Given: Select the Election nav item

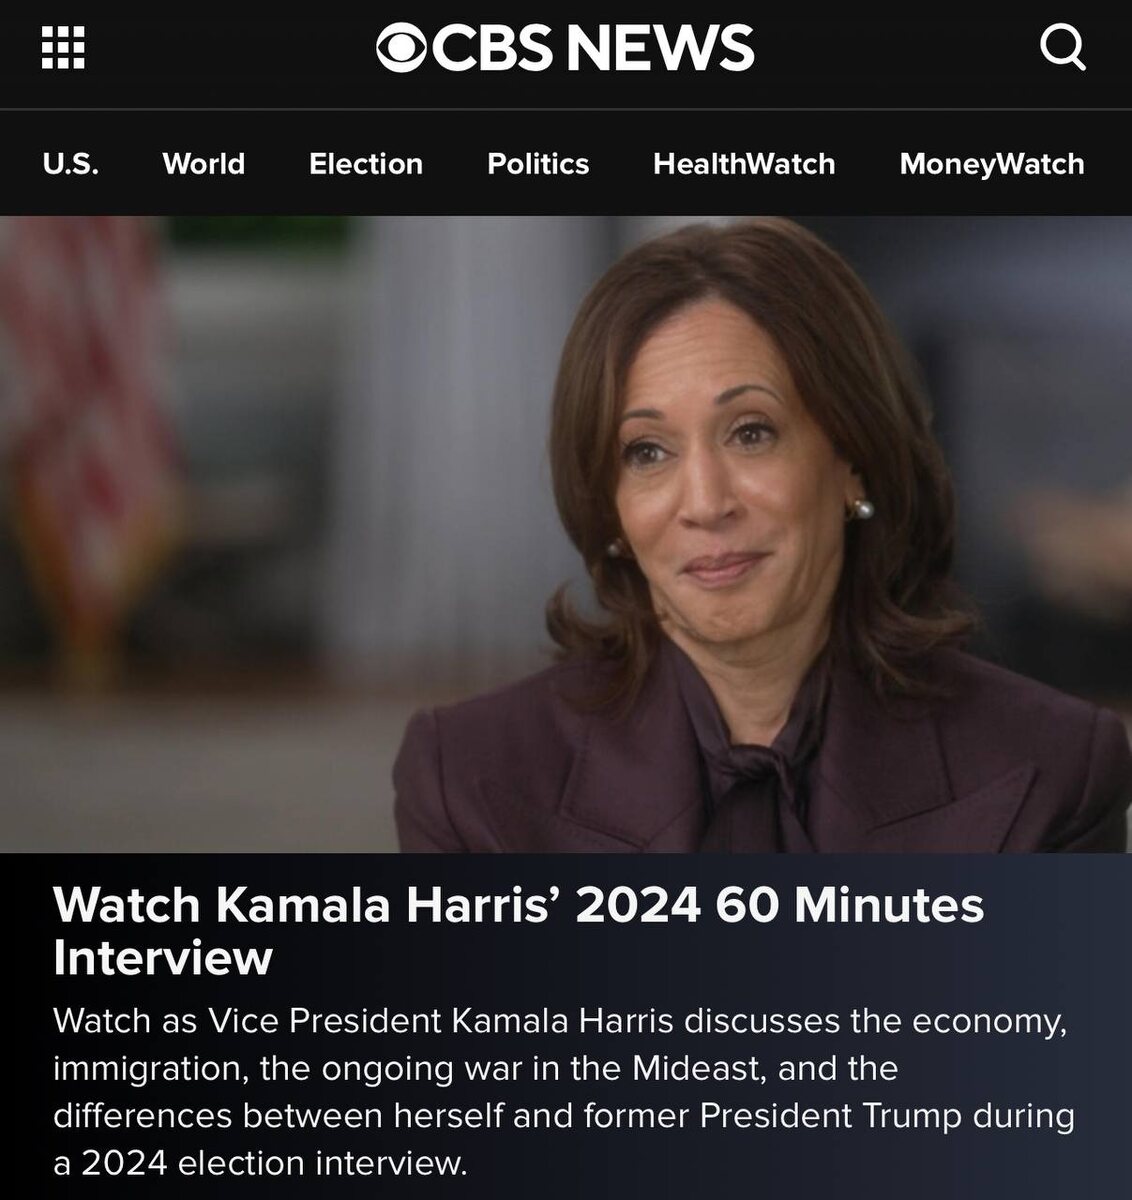Looking at the screenshot, I should [366, 164].
